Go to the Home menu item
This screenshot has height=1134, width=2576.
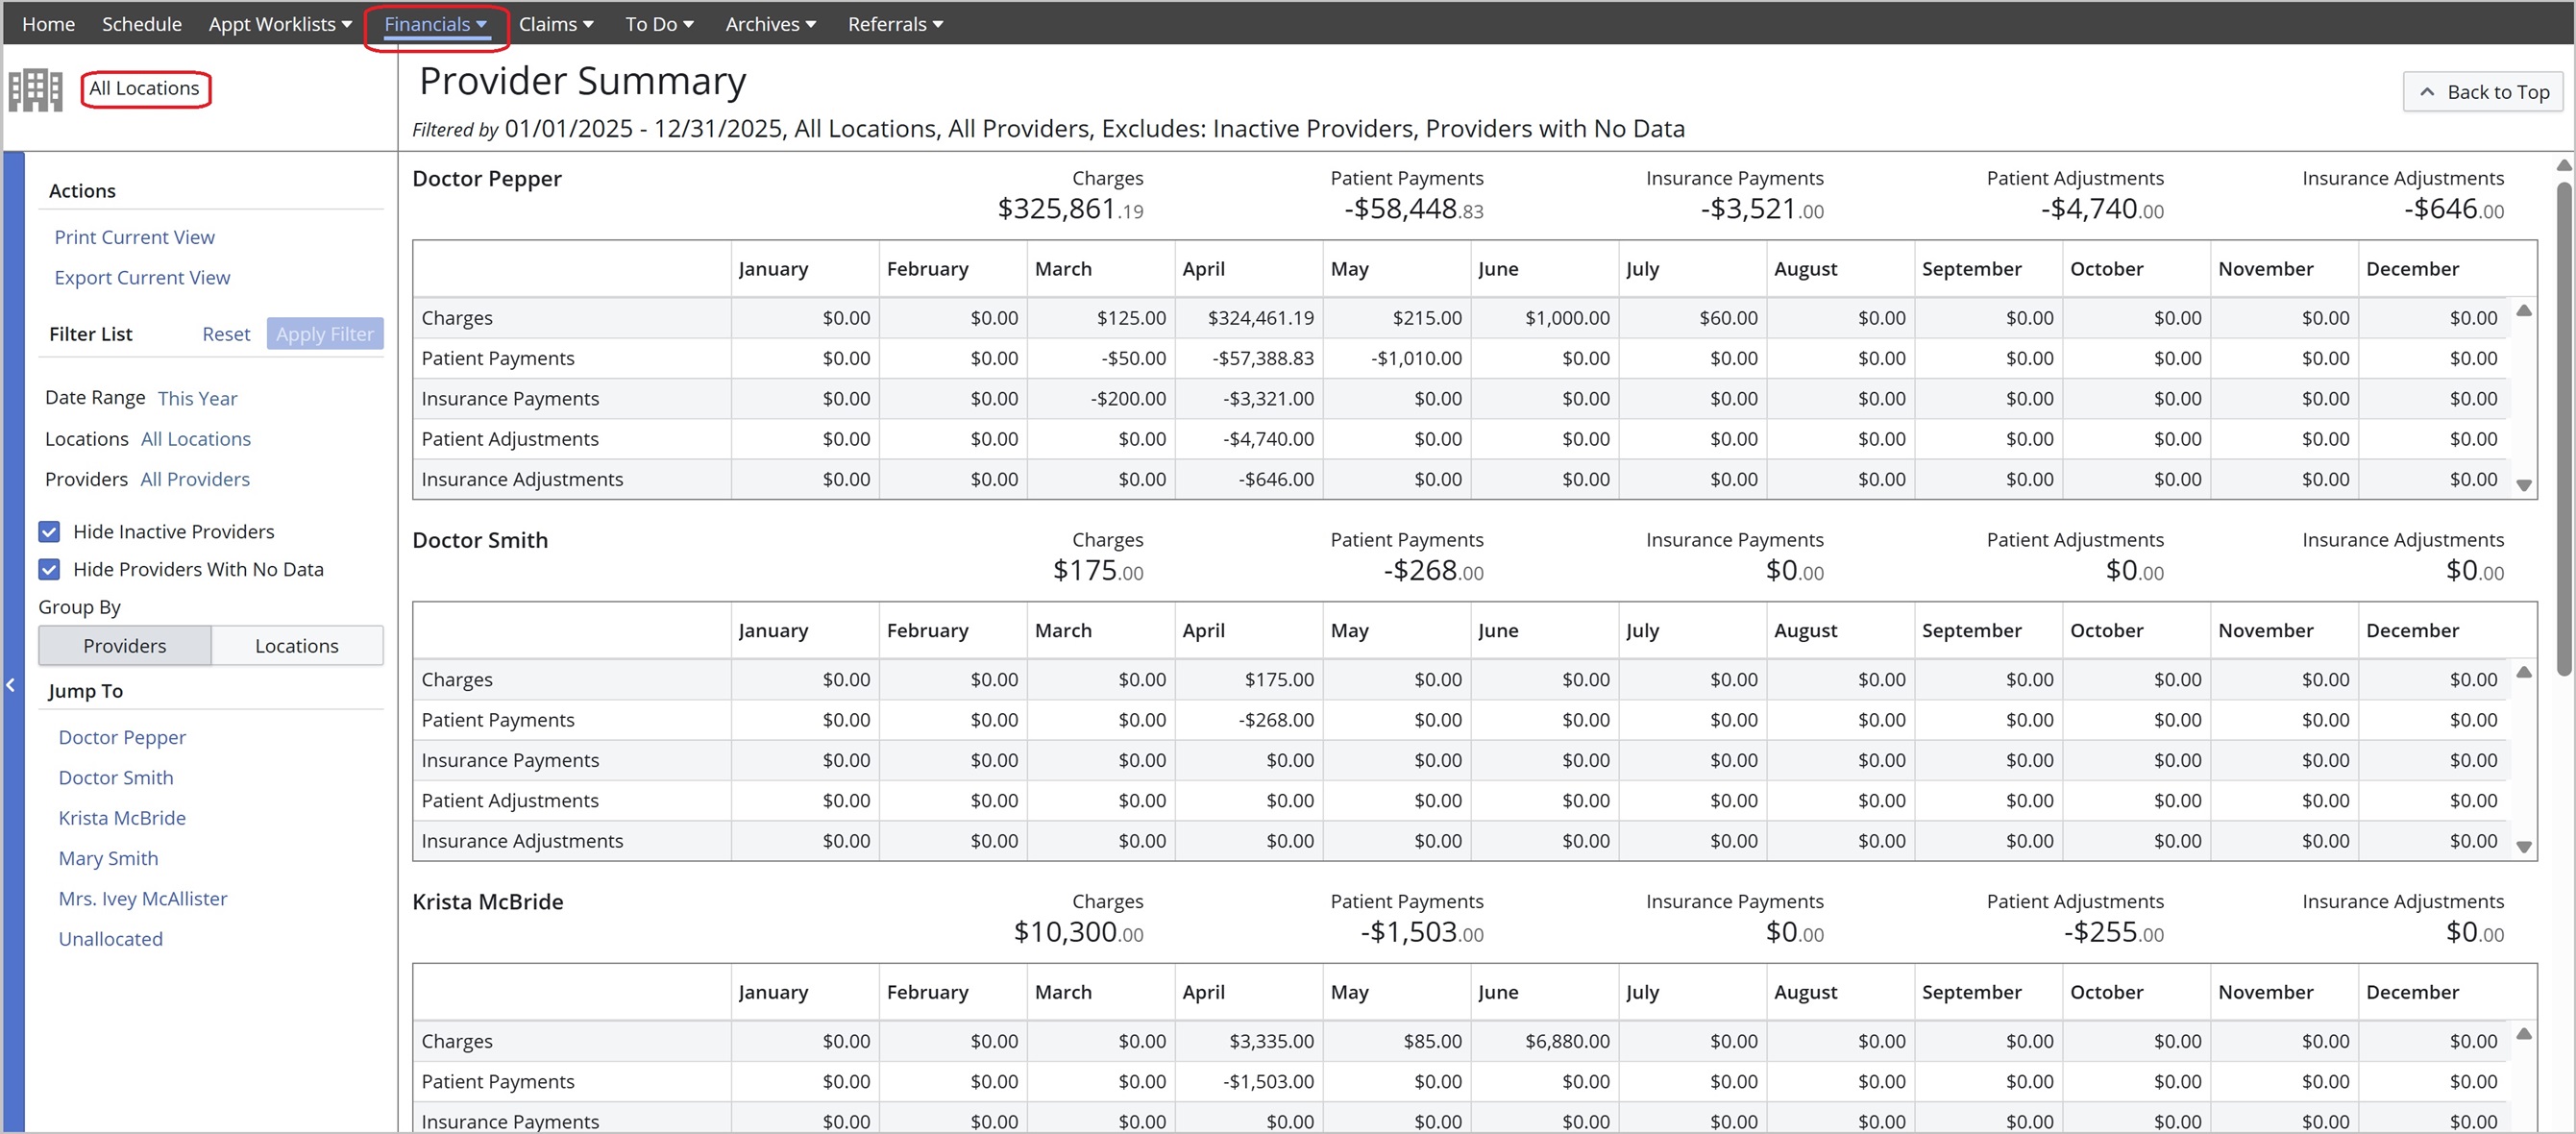tap(48, 24)
